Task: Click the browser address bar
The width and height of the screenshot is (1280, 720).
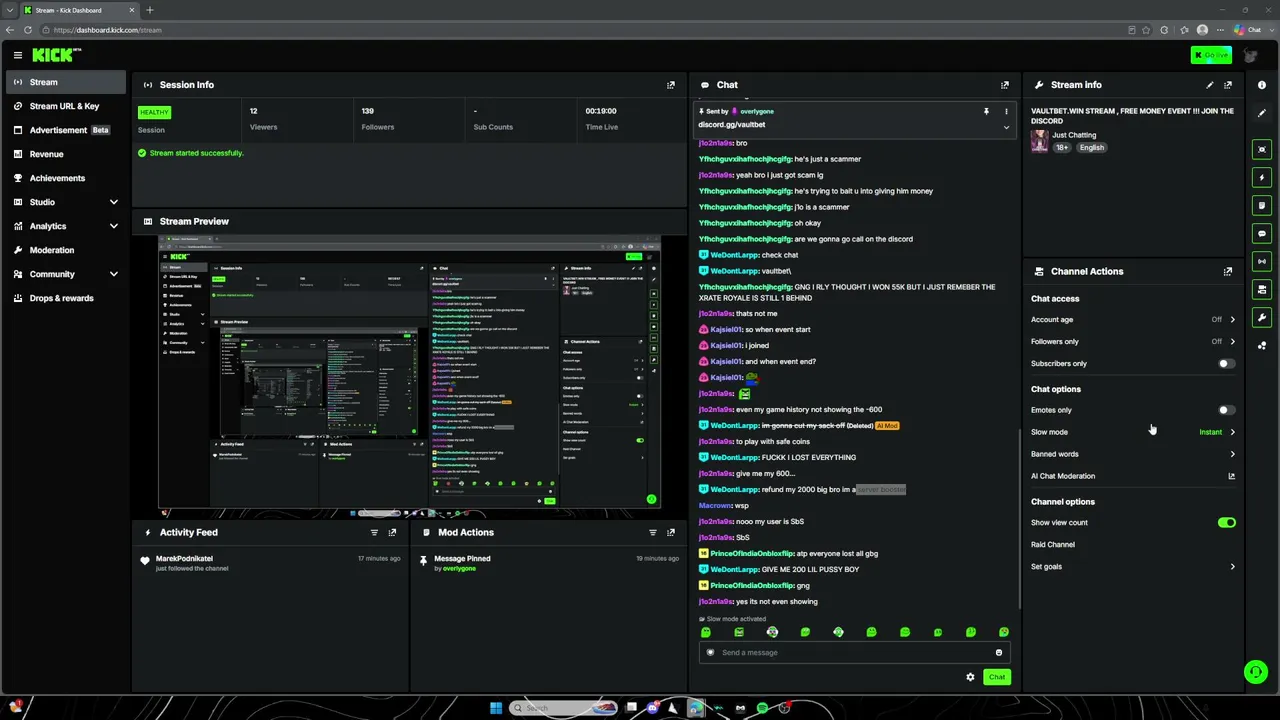Action: click(590, 30)
